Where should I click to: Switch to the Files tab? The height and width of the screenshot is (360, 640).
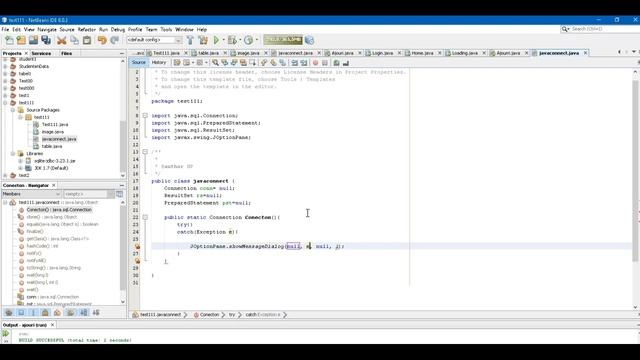point(67,53)
